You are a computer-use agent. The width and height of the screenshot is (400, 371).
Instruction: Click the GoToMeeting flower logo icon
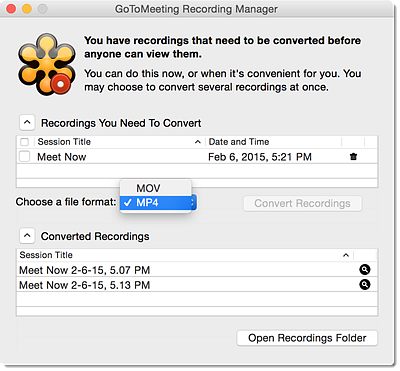(46, 64)
